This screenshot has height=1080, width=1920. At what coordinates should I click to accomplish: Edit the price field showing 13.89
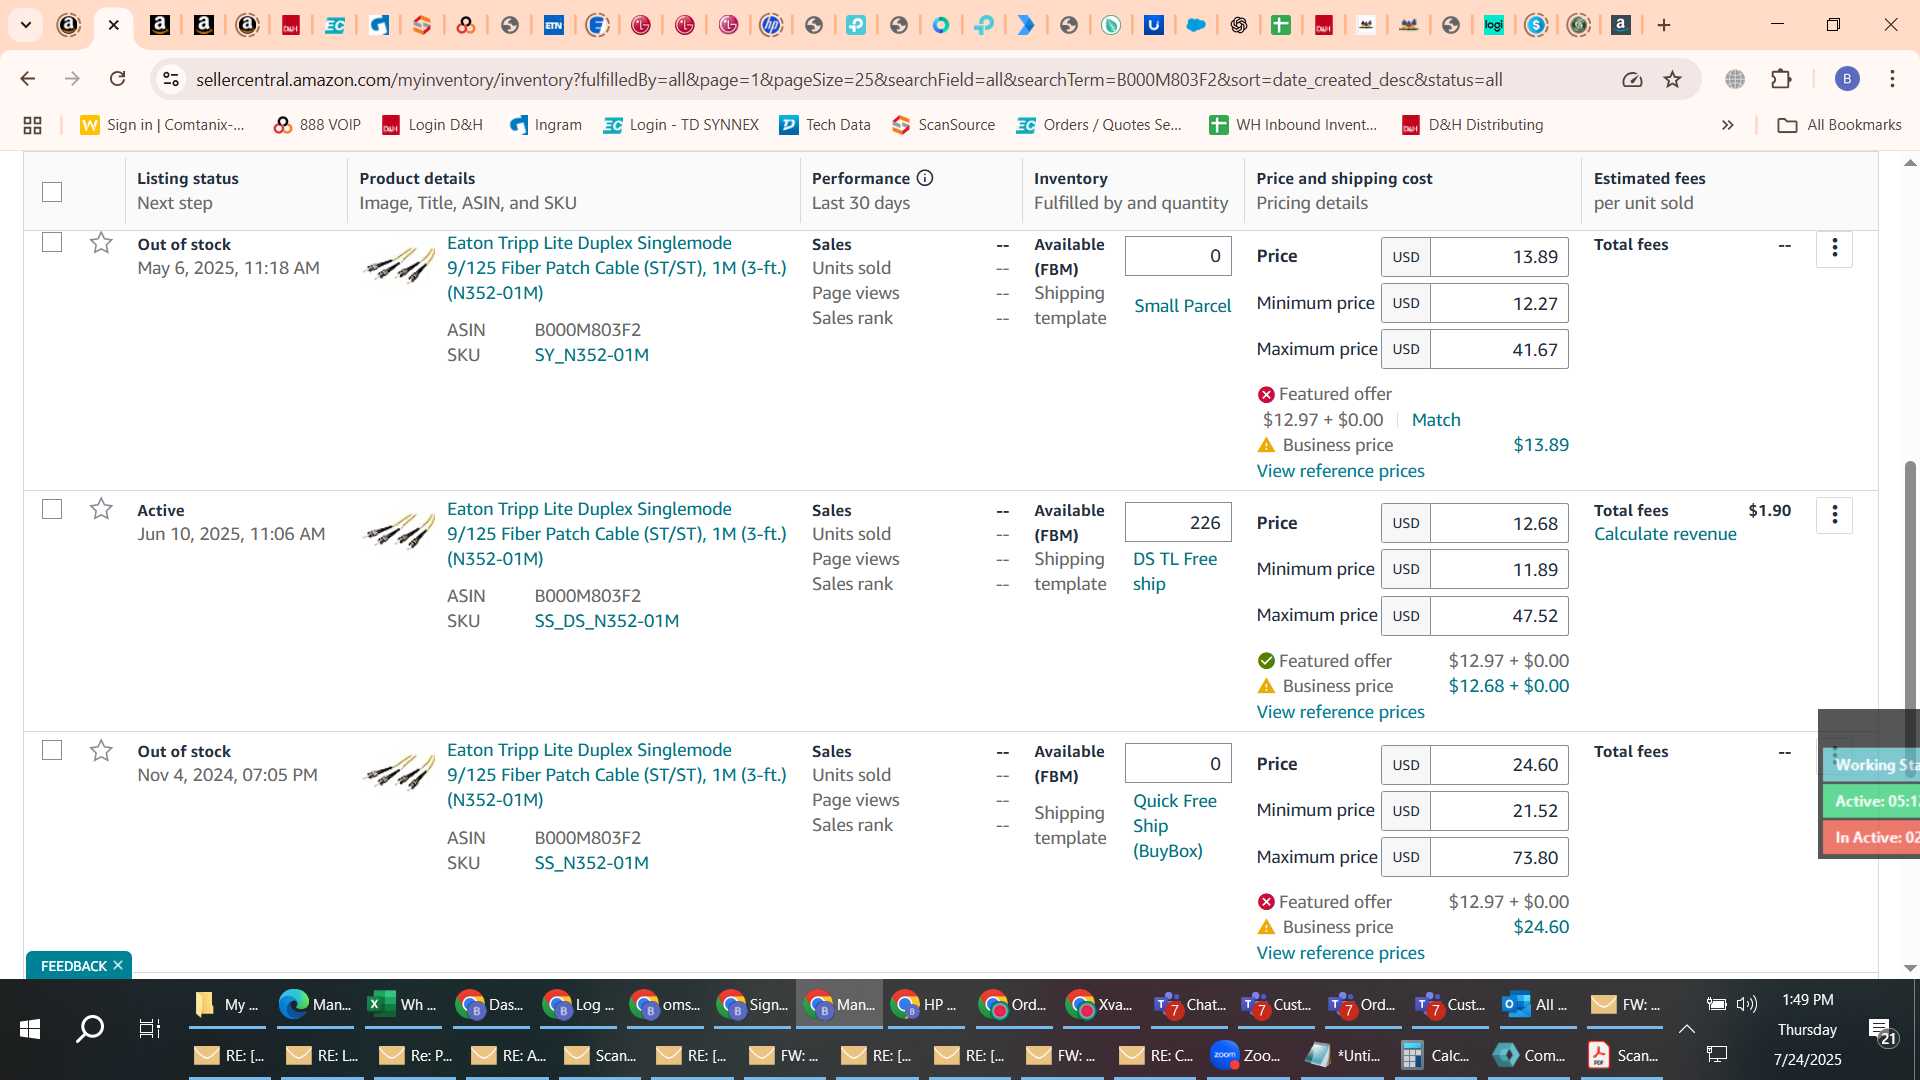1499,257
